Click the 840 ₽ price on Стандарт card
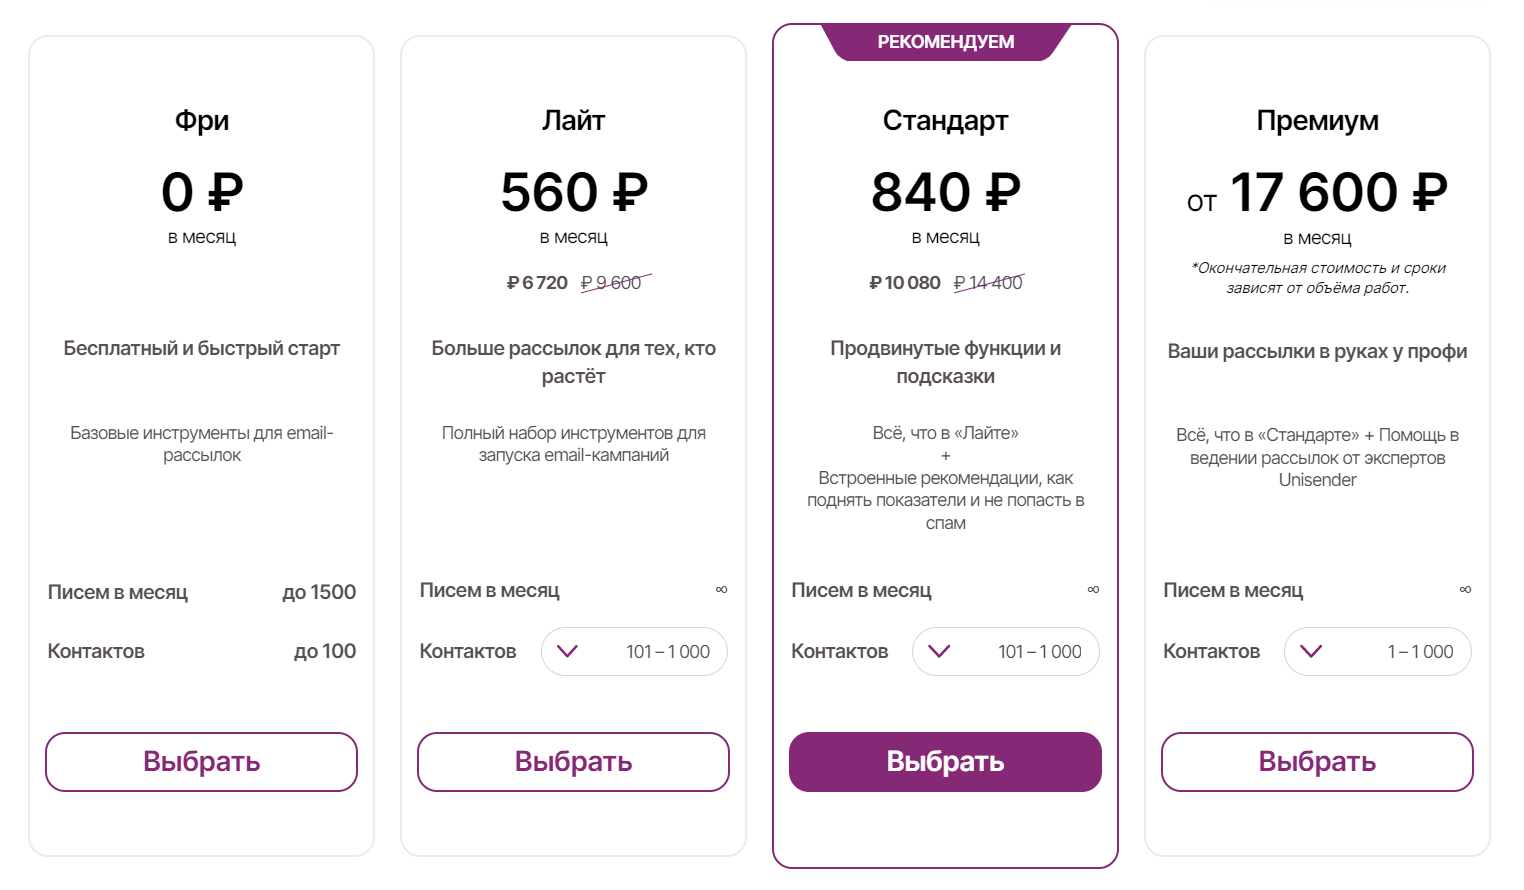Image resolution: width=1524 pixels, height=890 pixels. (946, 192)
